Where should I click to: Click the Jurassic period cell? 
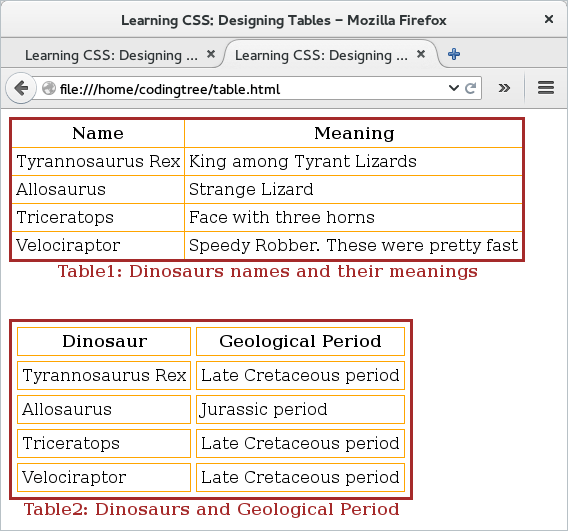[x=300, y=410]
